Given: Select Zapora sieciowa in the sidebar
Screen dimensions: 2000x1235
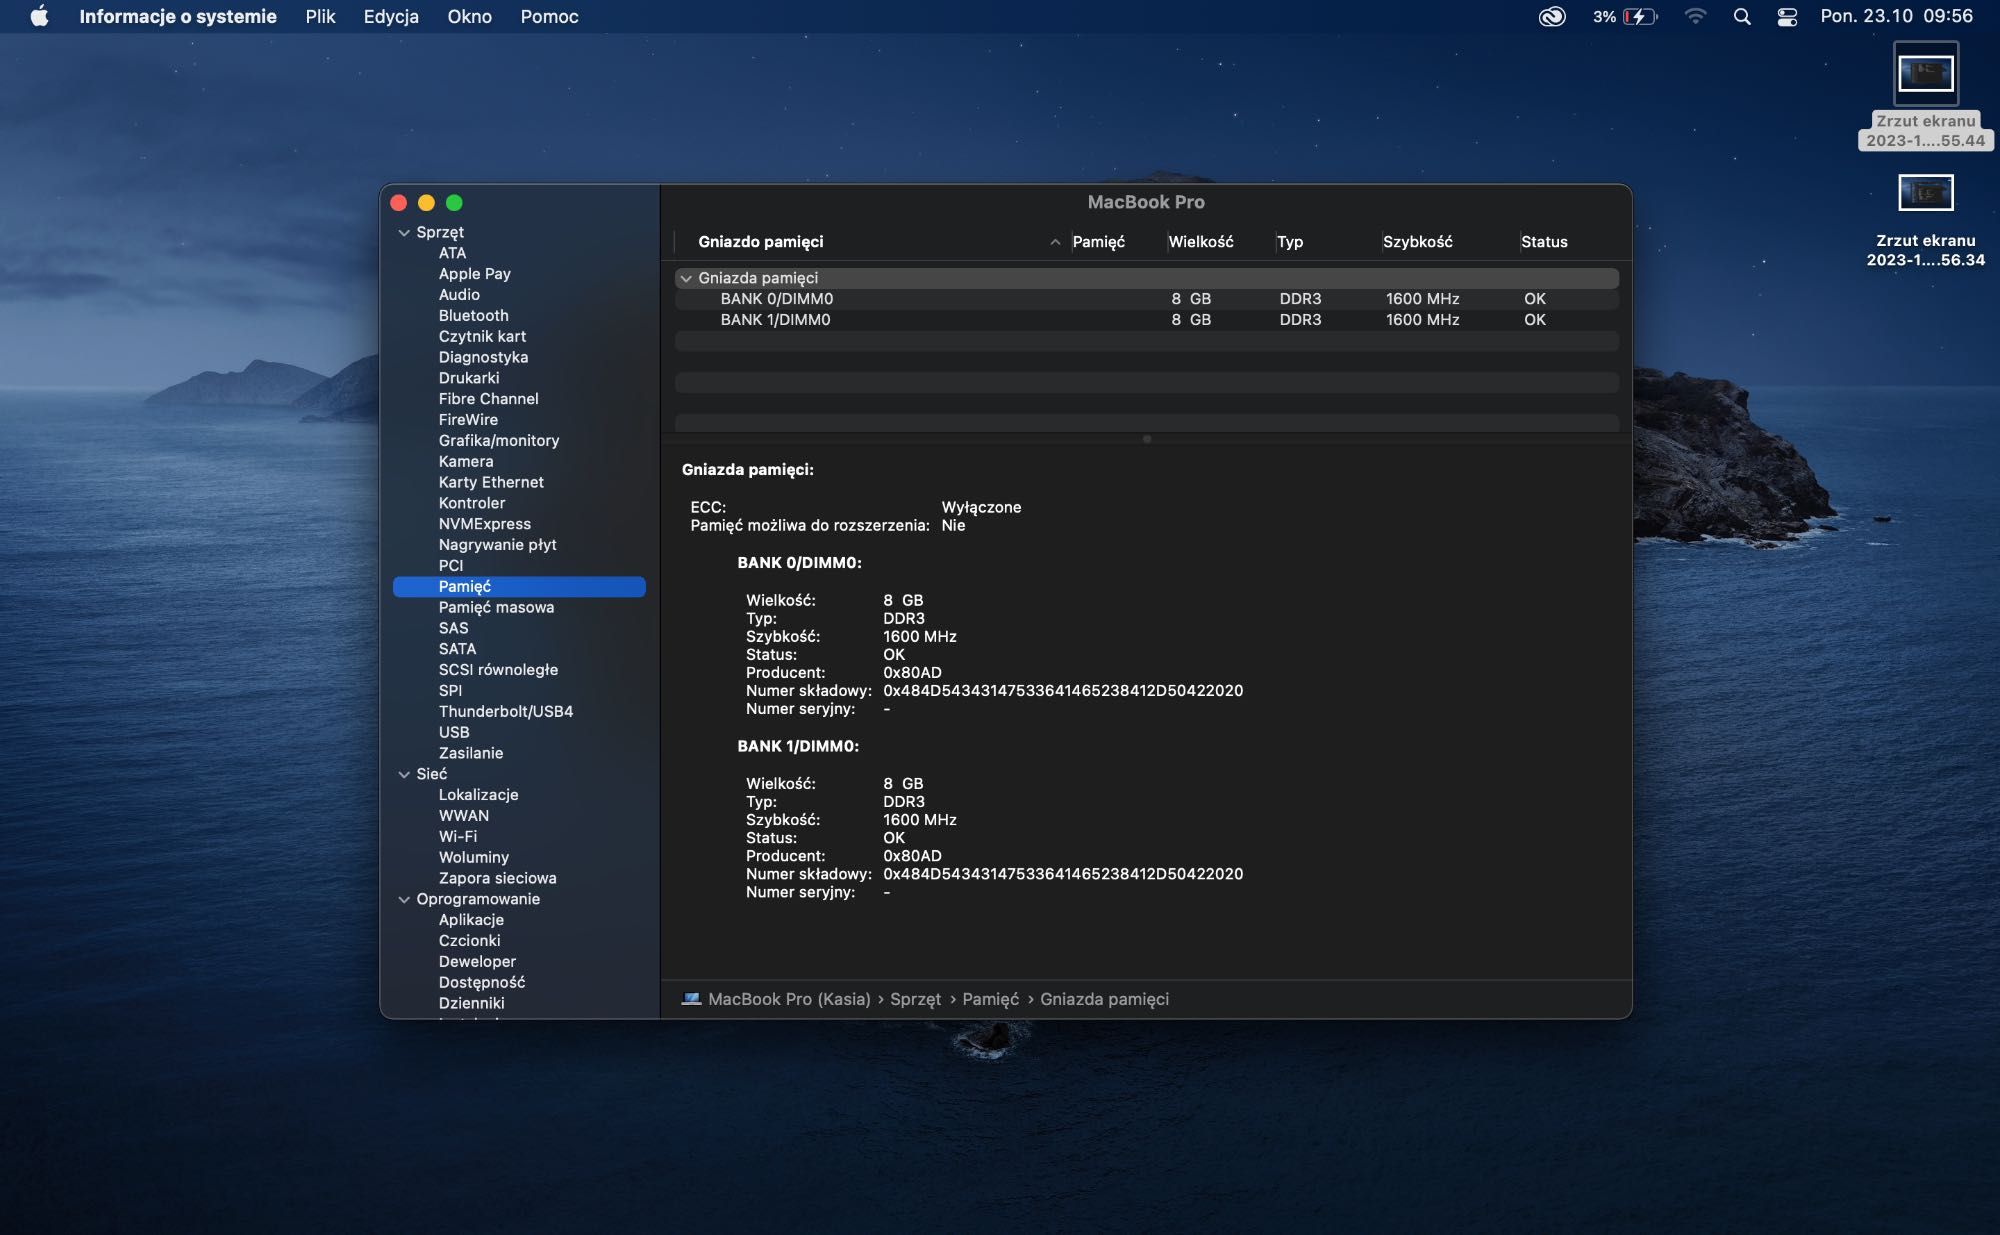Looking at the screenshot, I should click(497, 879).
